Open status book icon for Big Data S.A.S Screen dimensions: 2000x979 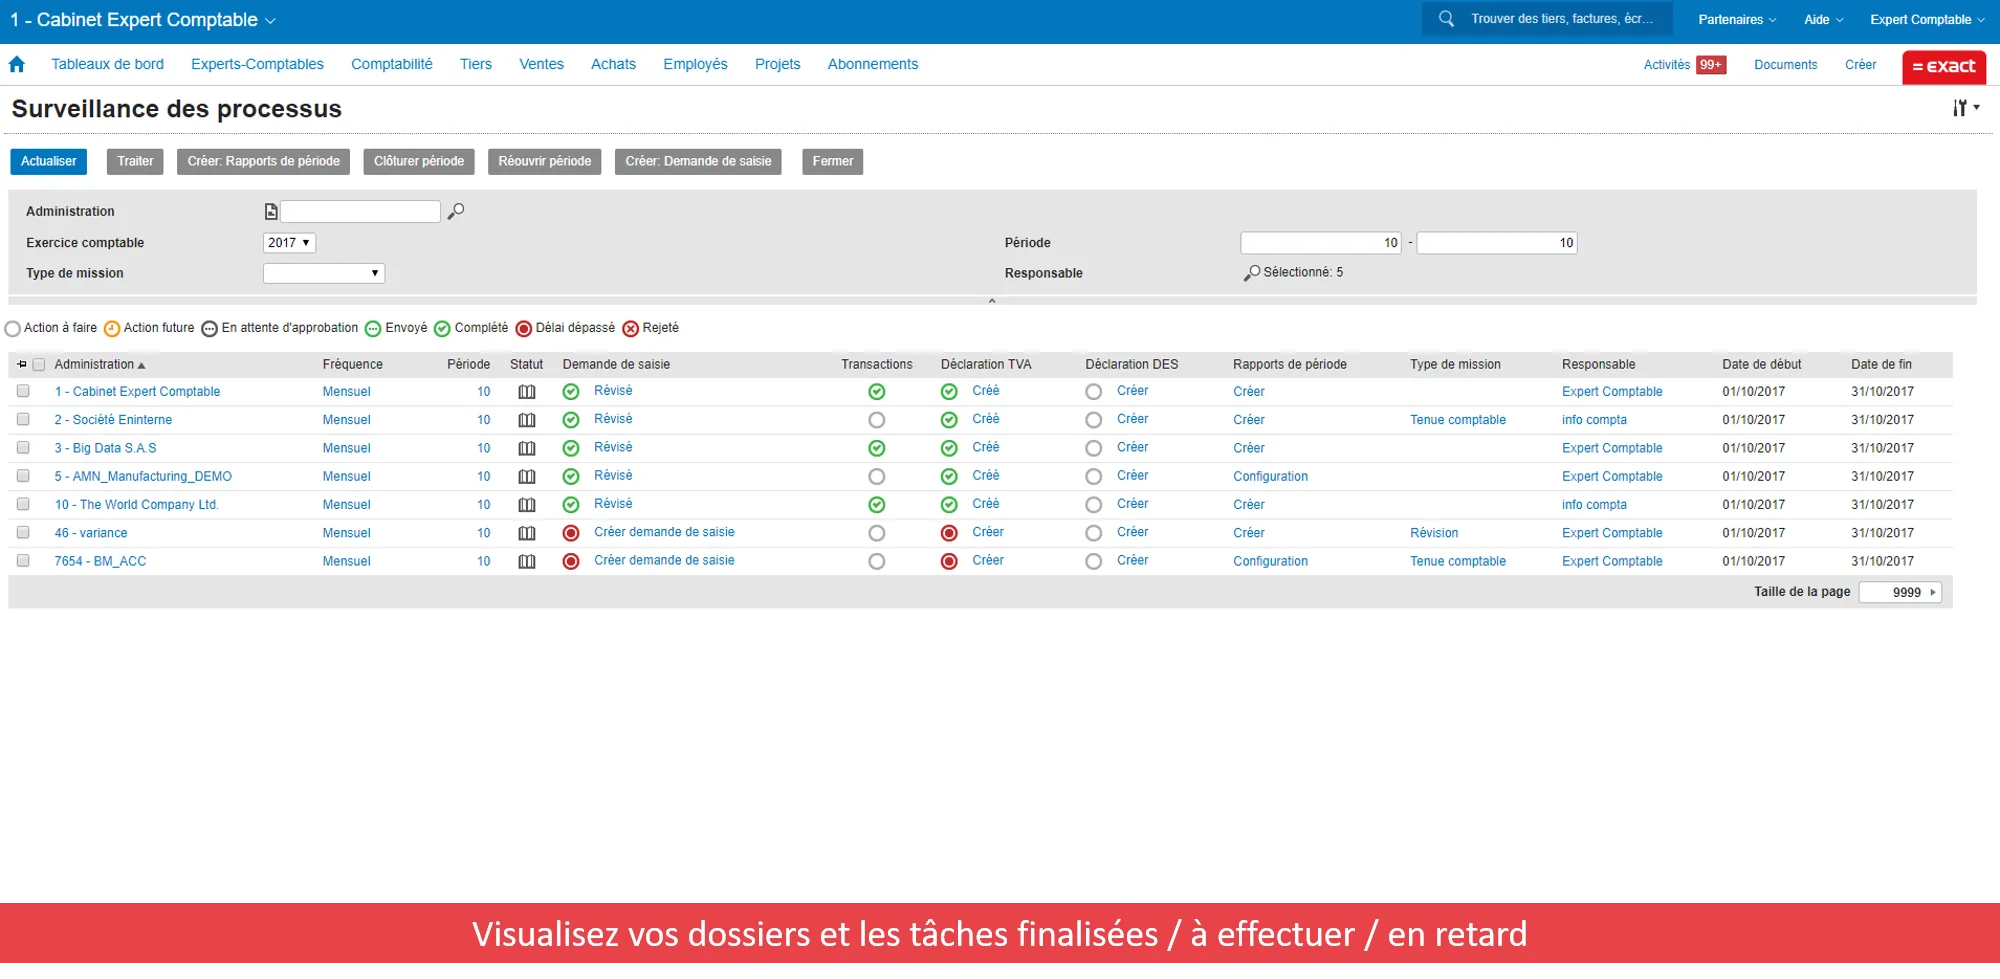coord(527,448)
